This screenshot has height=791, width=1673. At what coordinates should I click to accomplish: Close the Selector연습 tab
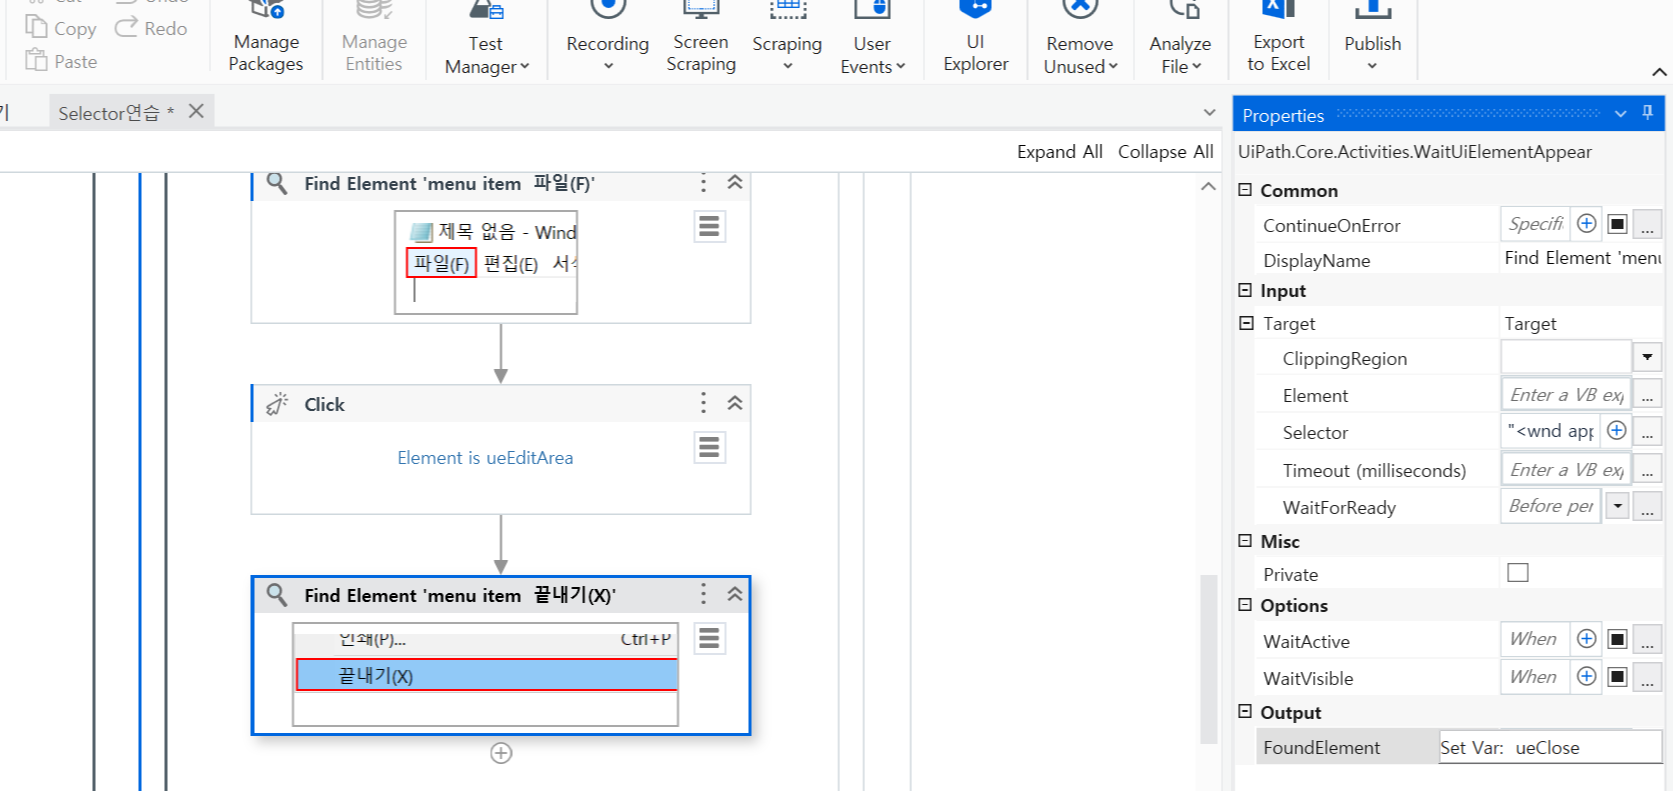(196, 111)
